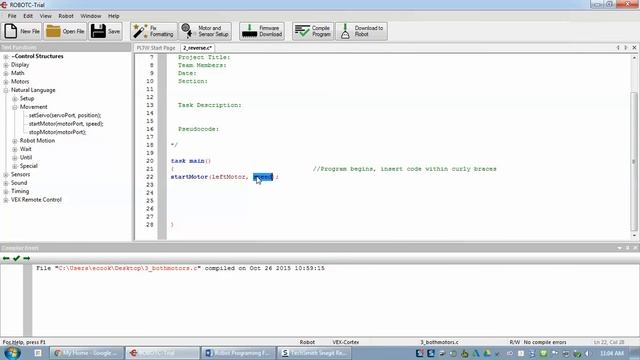The height and width of the screenshot is (360, 640).
Task: Click the Pseudocode: comment line
Action: click(x=198, y=129)
